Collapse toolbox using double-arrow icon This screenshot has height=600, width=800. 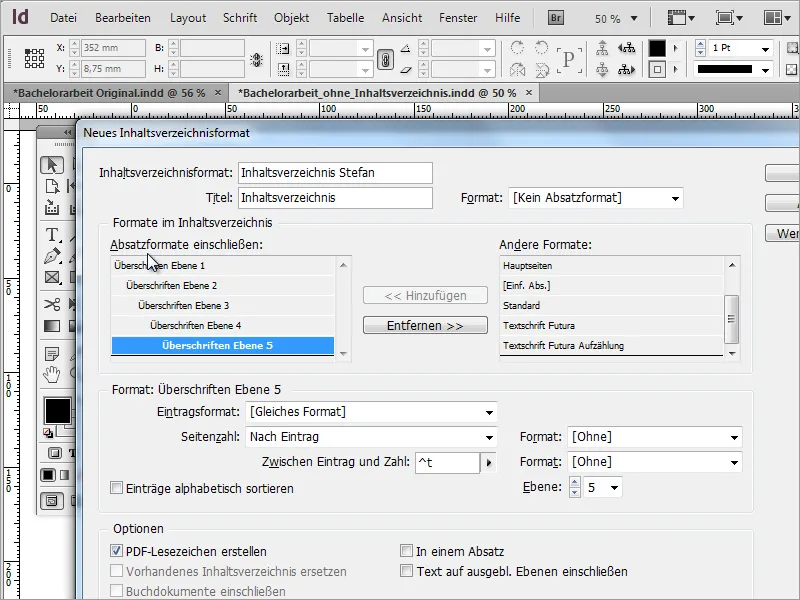tap(67, 133)
